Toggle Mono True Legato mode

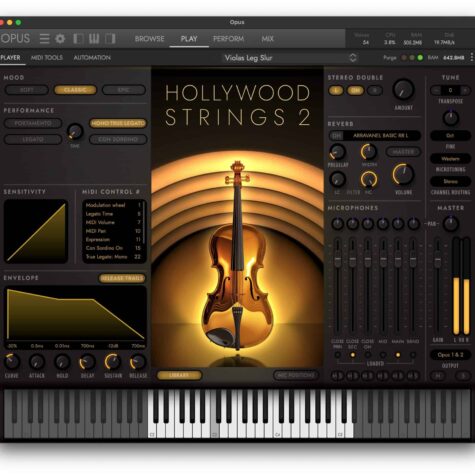pos(118,123)
